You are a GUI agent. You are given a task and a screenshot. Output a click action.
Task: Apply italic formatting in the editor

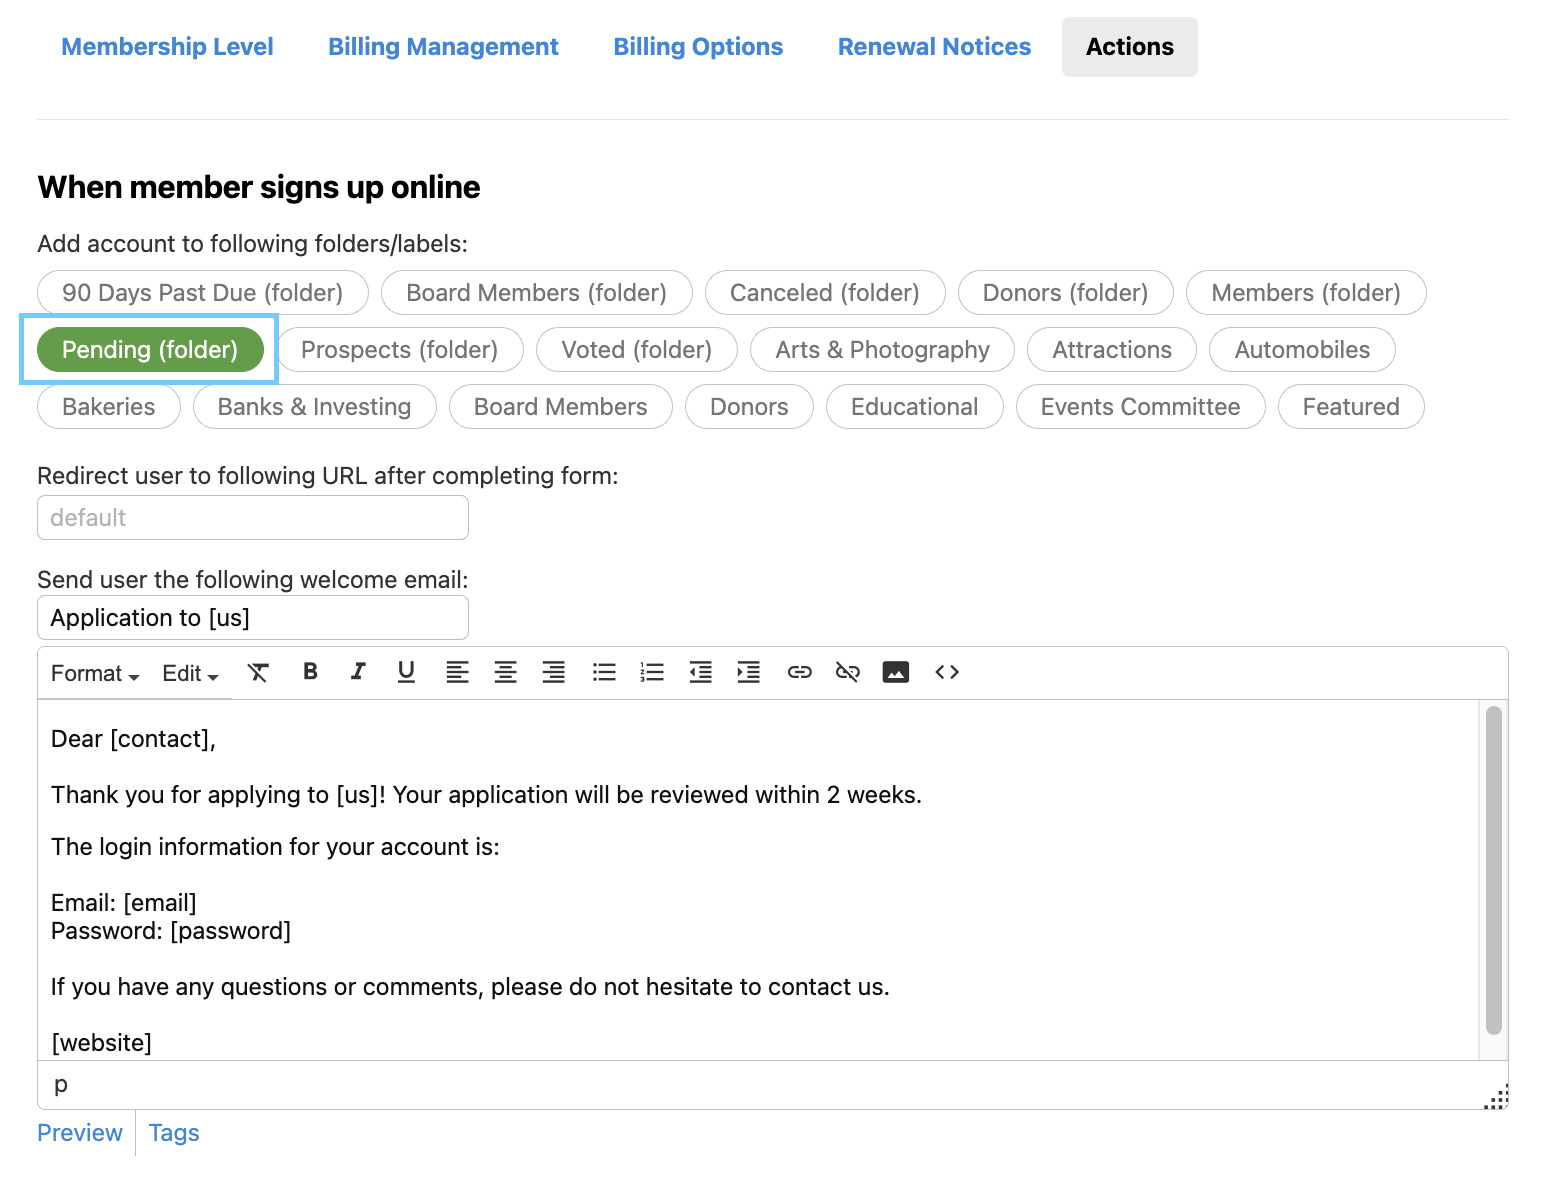click(x=358, y=672)
